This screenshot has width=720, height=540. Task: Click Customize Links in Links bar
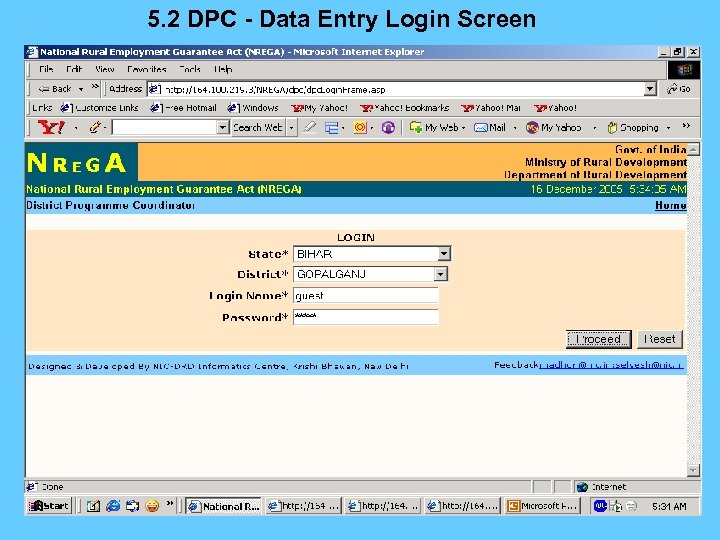click(x=100, y=108)
